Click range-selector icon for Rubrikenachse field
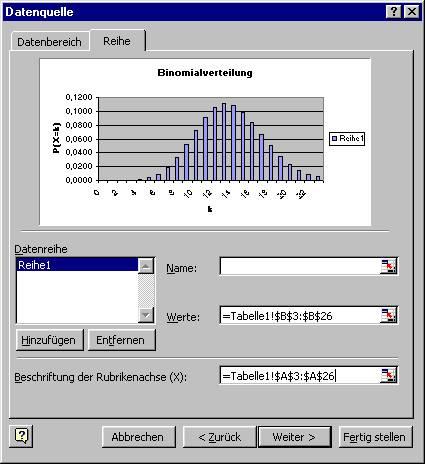The height and width of the screenshot is (464, 425). pyautogui.click(x=388, y=376)
